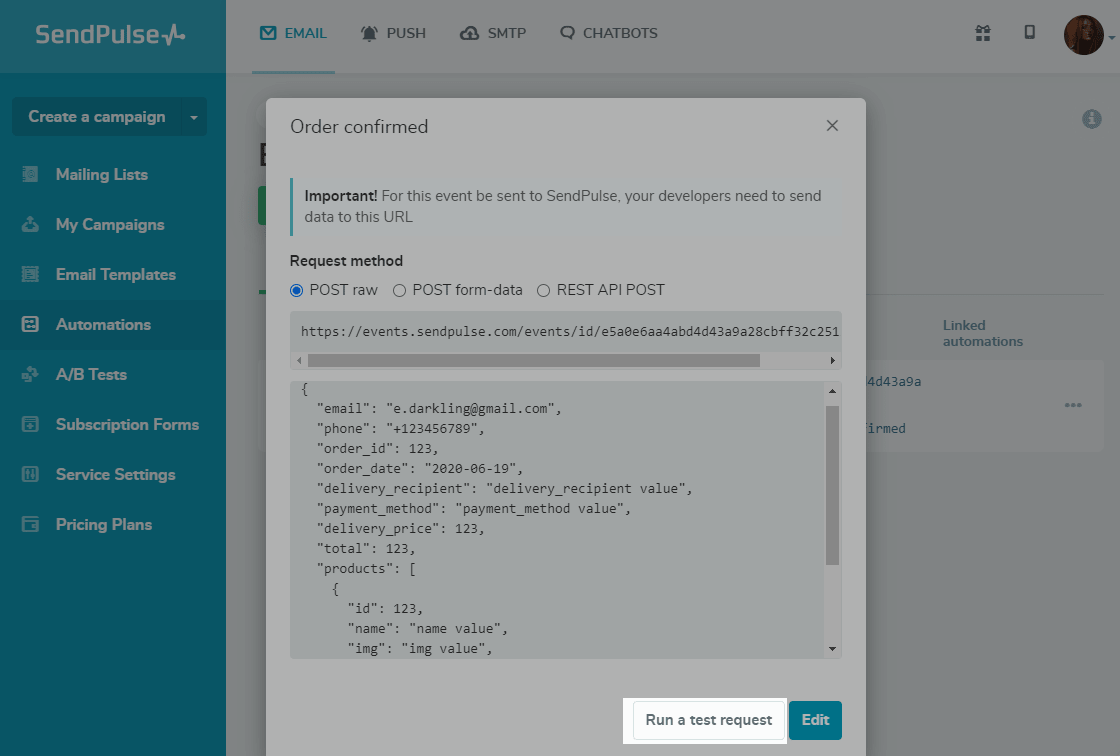Click the mobile phone icon in header
The width and height of the screenshot is (1120, 756).
[1029, 33]
